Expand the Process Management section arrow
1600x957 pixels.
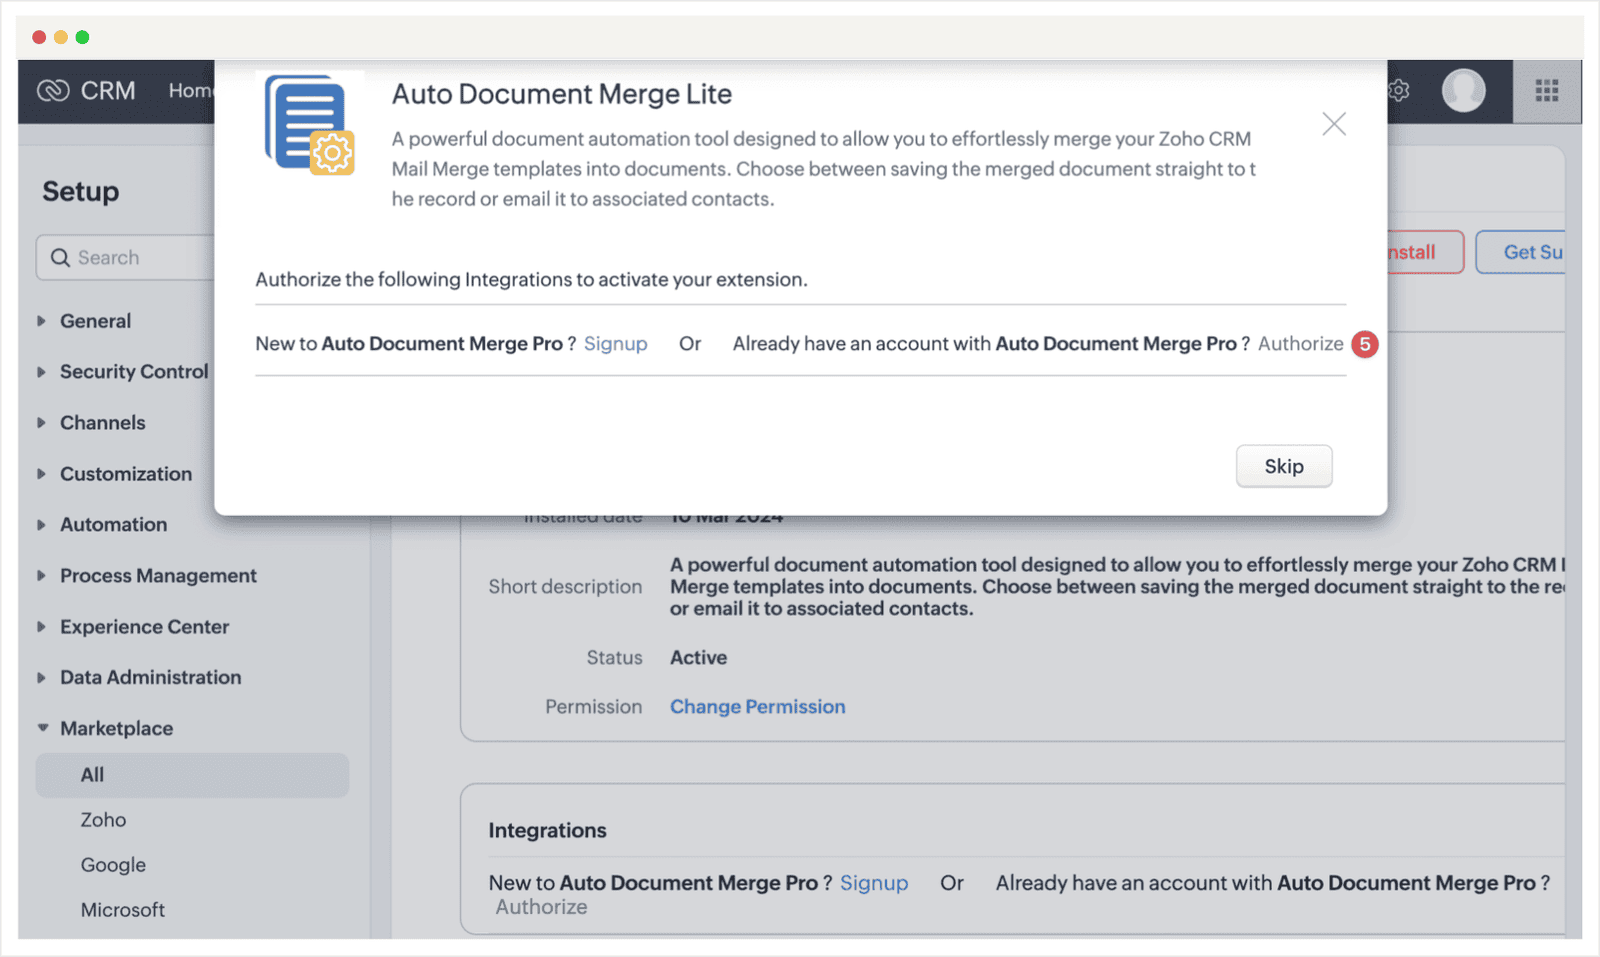[x=41, y=576]
